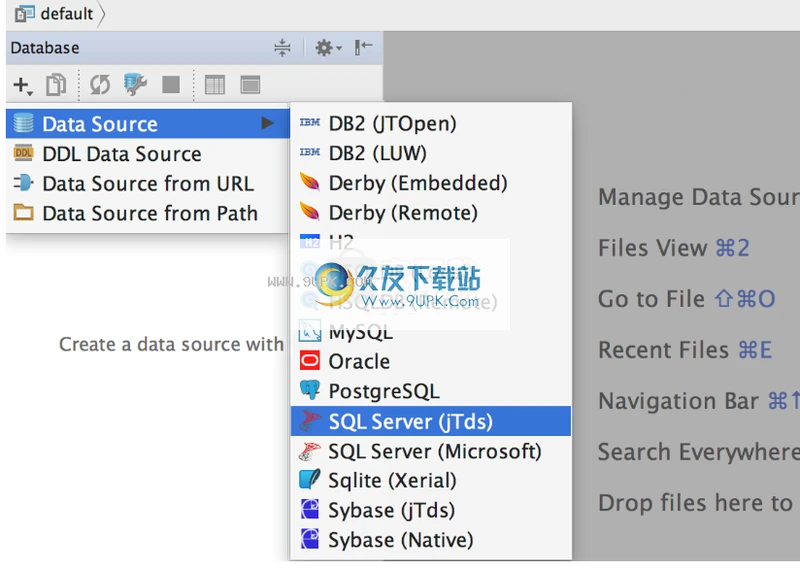Viewport: 800px width, 569px height.
Task: Click the IBM icon beside DB2 (LUW)
Action: (x=310, y=152)
